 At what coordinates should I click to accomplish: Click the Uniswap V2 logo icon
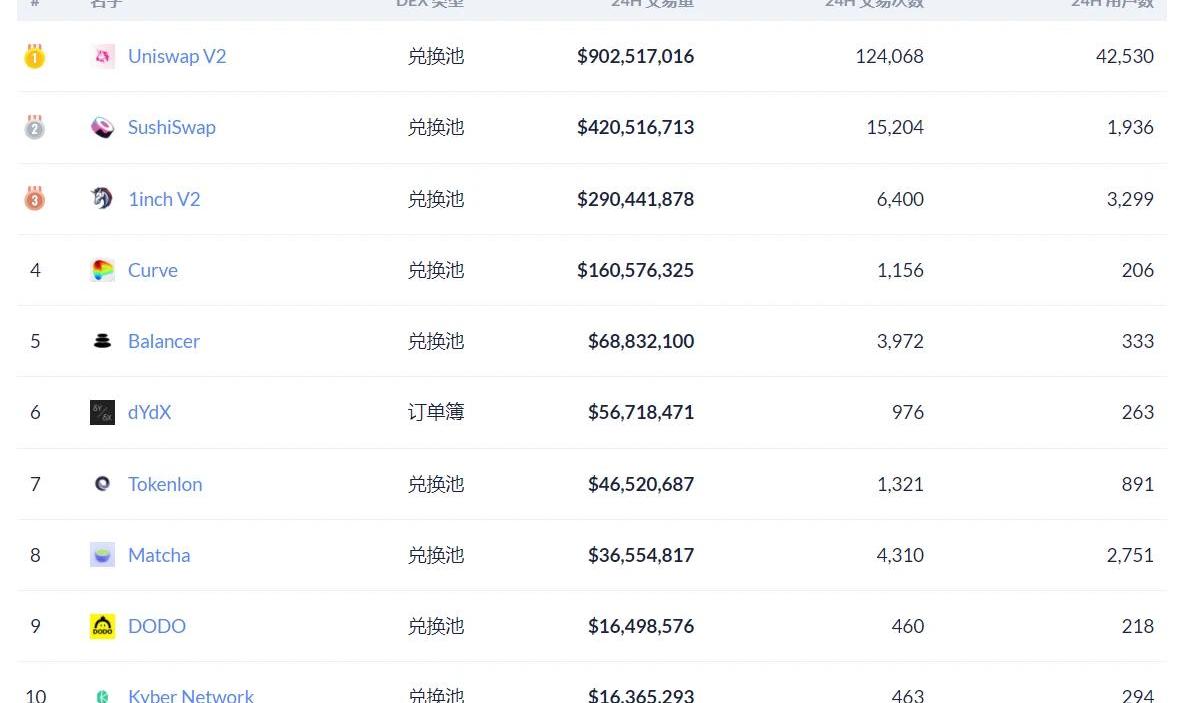[x=102, y=57]
